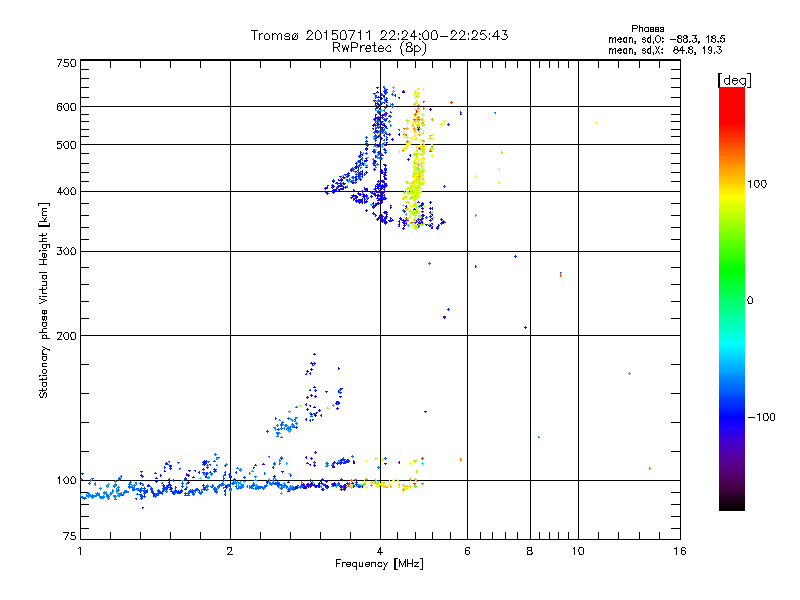Click the x-axis label '10'
Screen dimensions: 800x600
tap(578, 551)
